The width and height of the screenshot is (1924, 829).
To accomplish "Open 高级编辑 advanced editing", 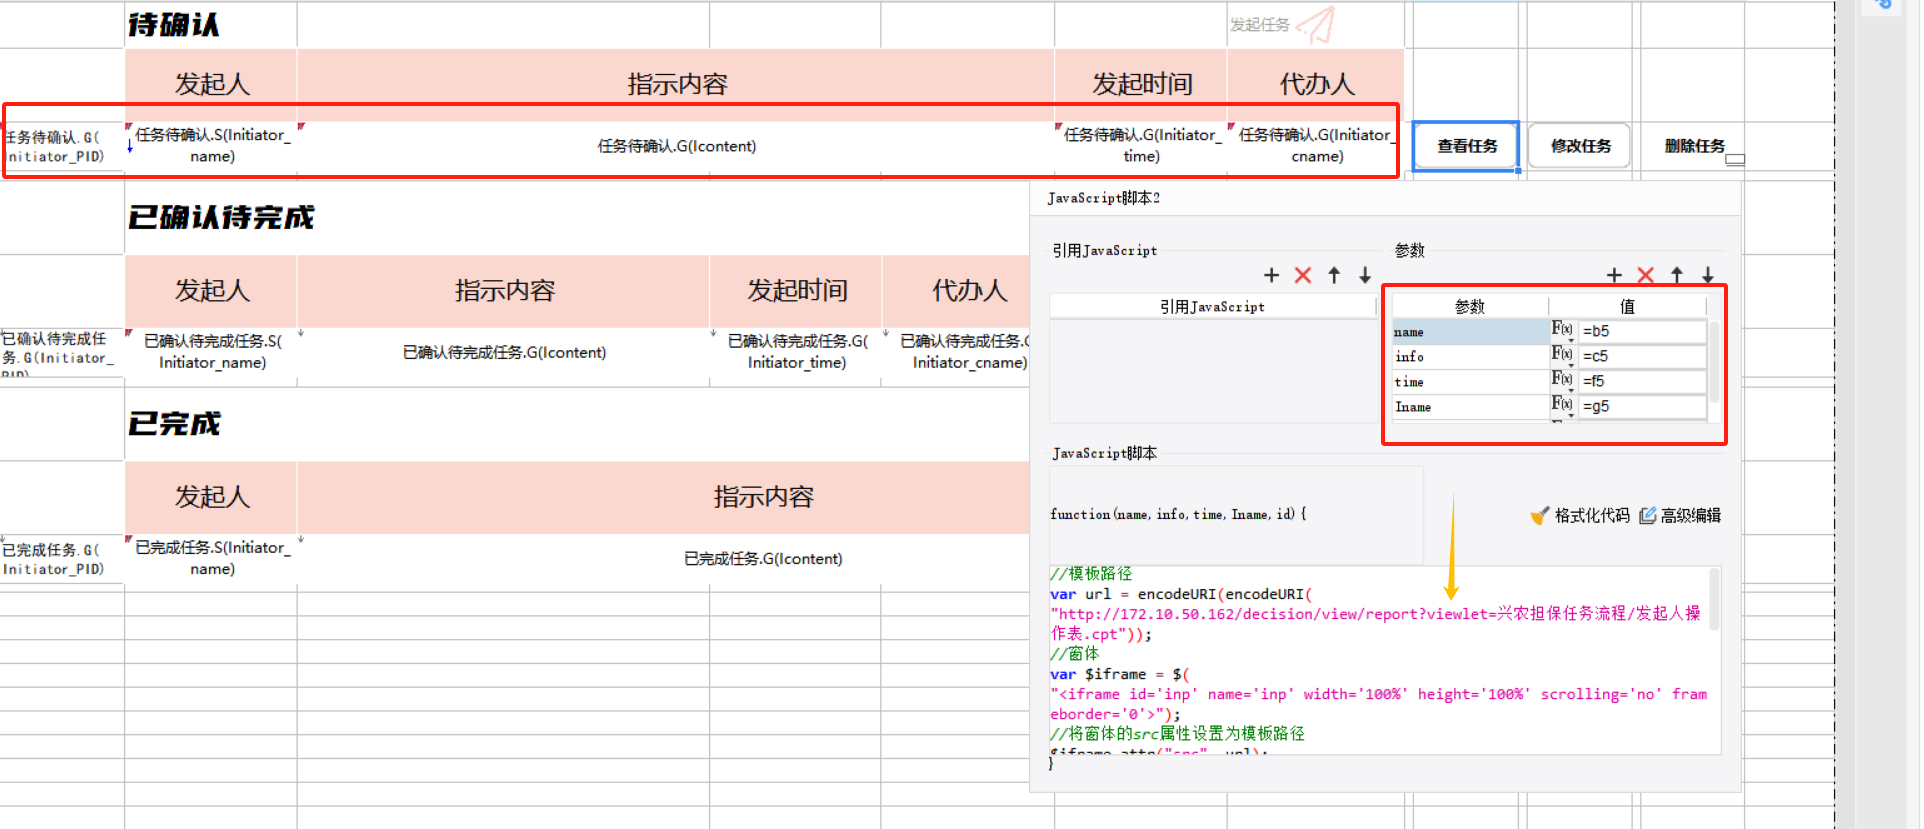I will [x=1680, y=515].
